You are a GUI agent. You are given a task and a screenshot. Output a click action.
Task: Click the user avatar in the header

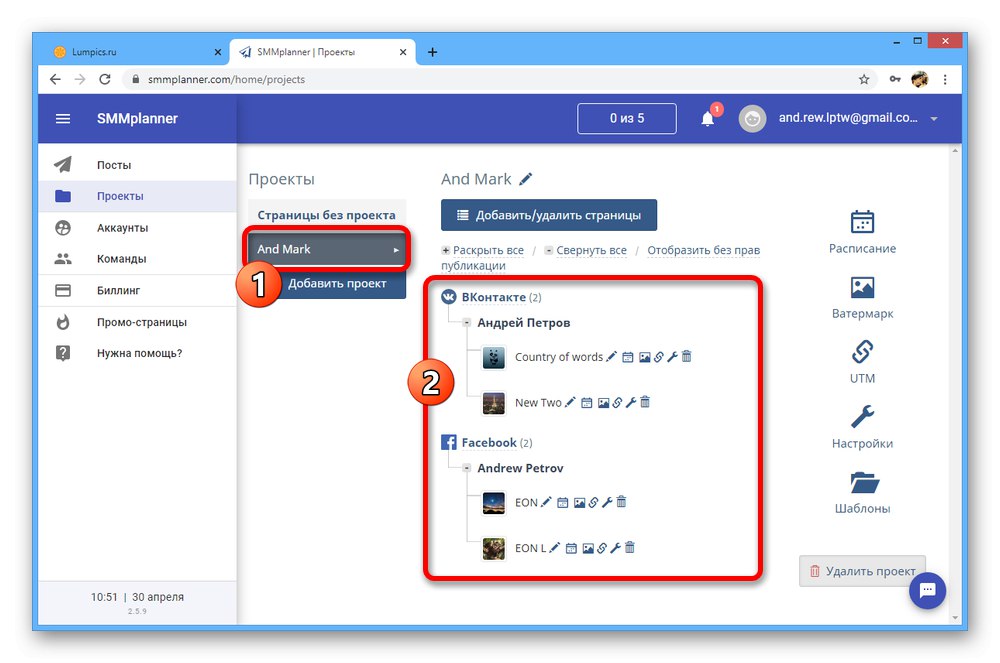coord(752,119)
